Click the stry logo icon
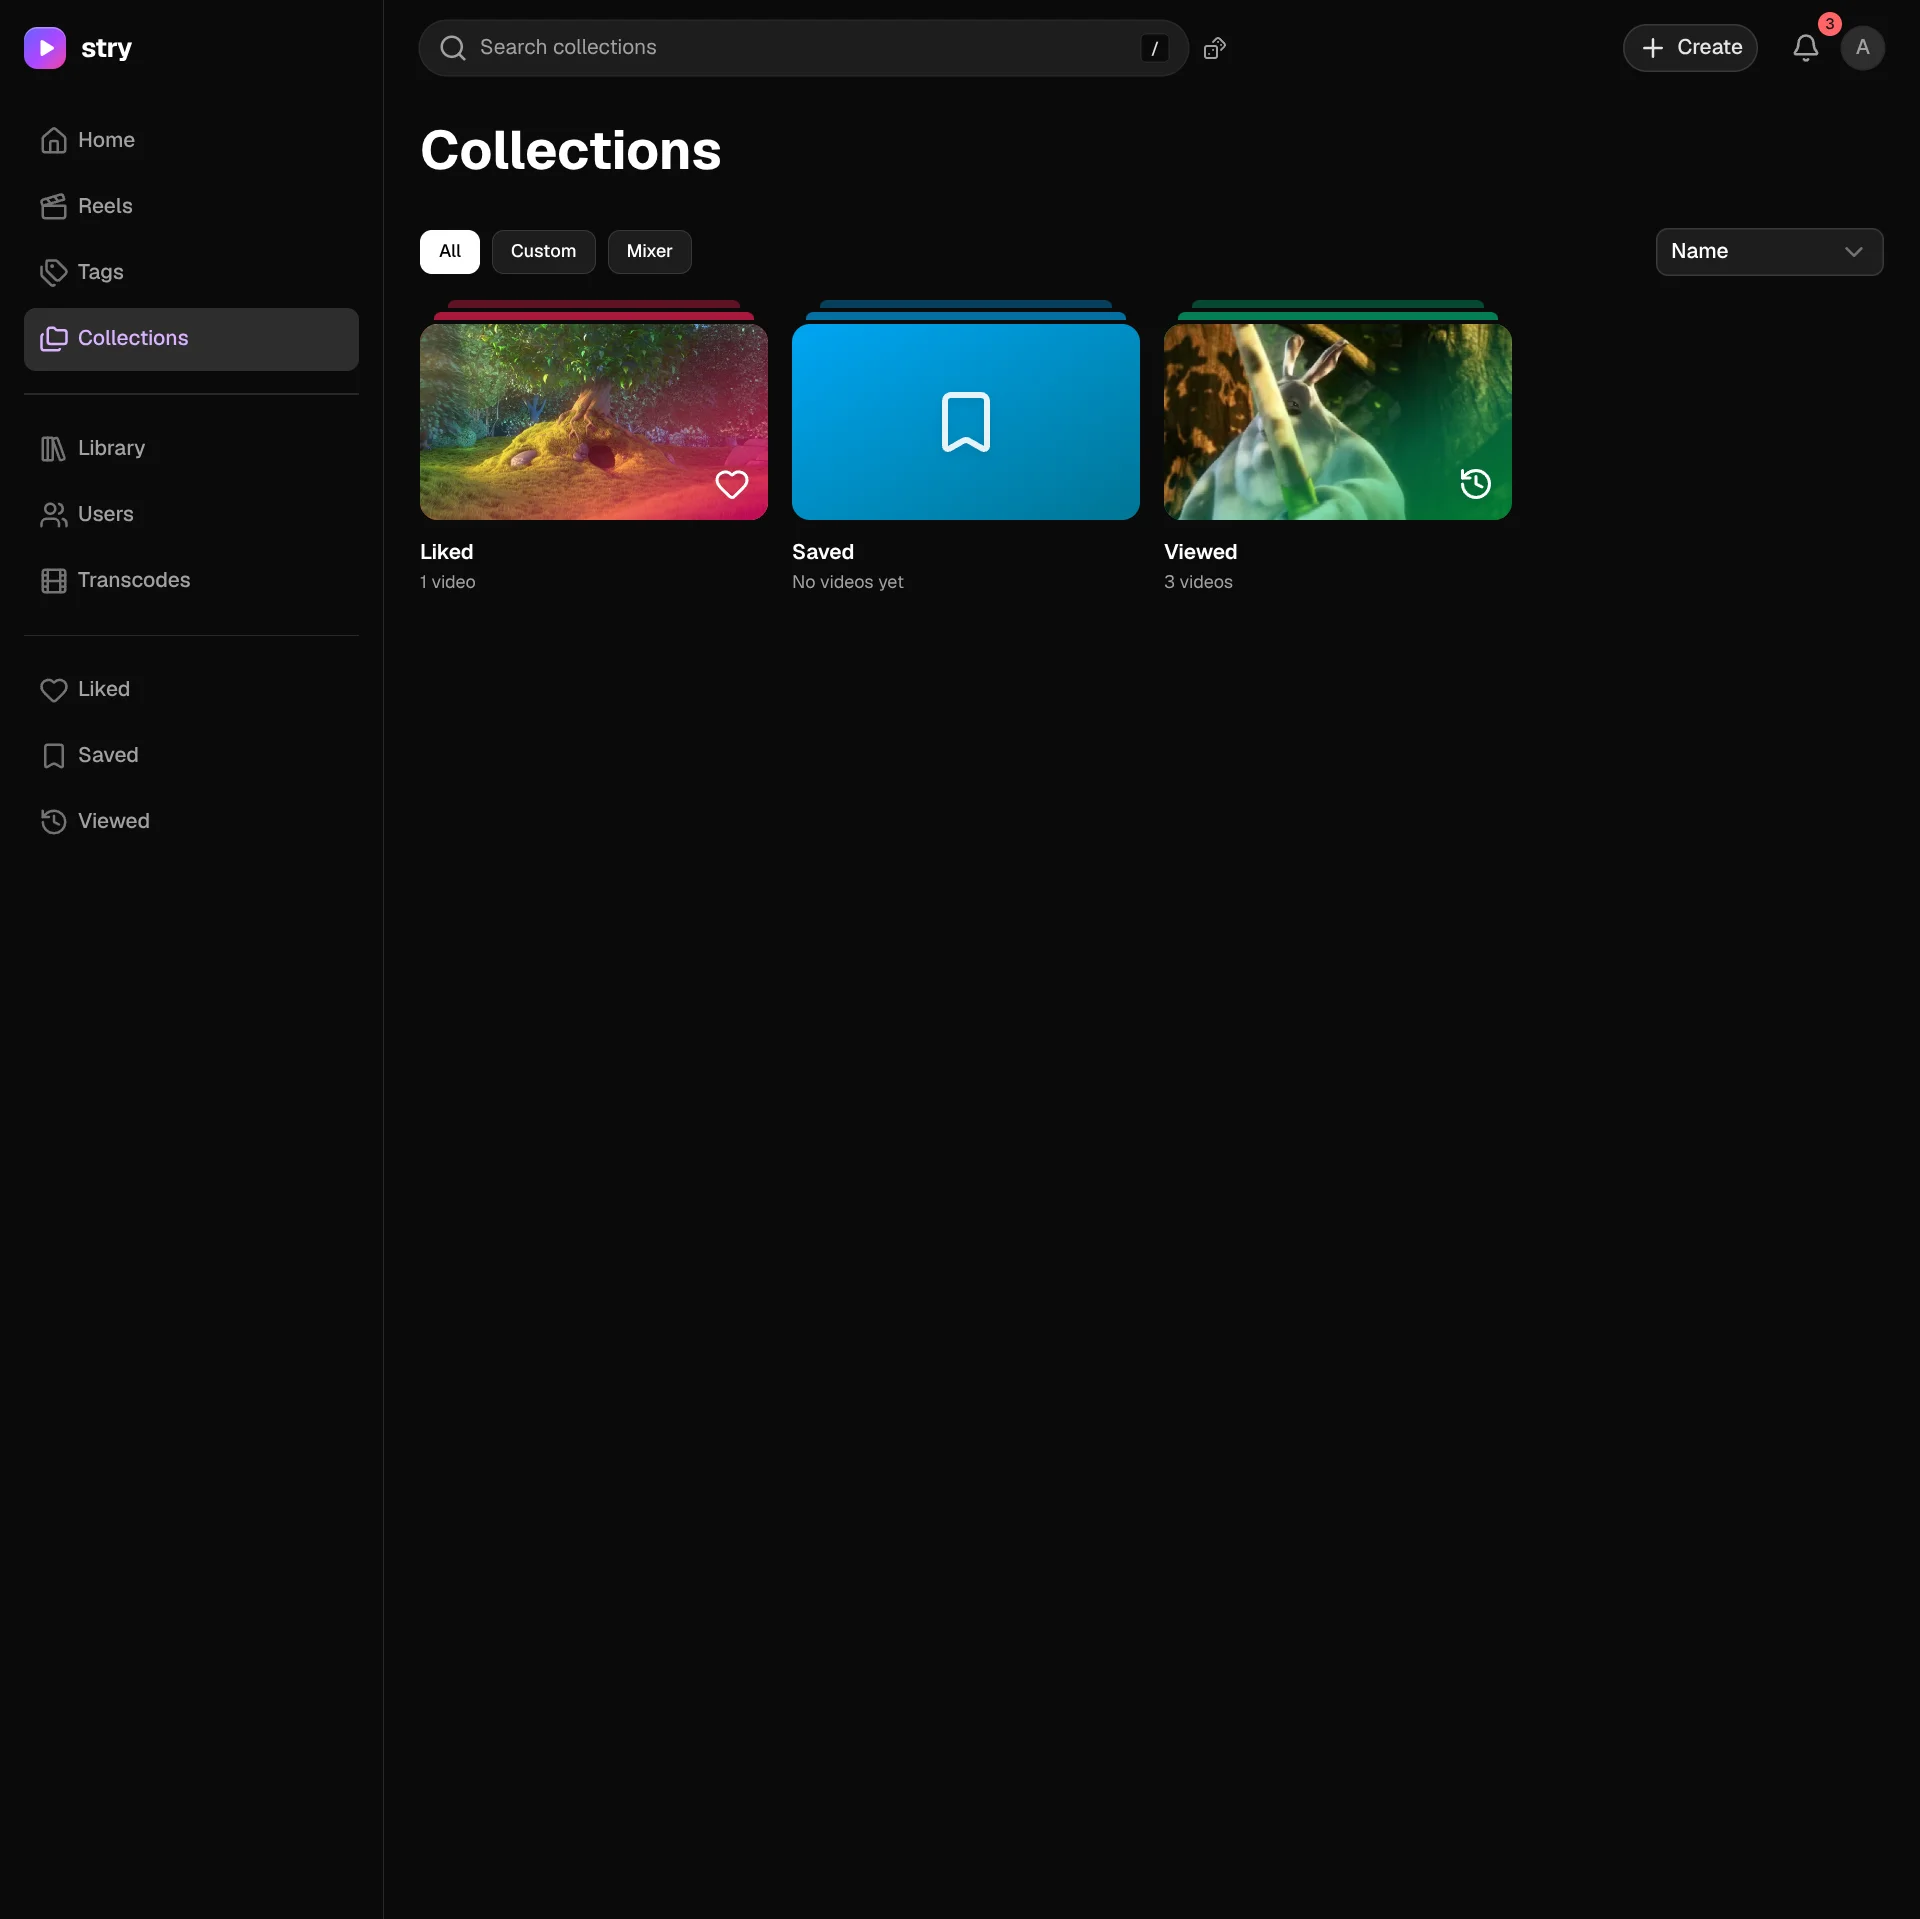 (x=45, y=48)
